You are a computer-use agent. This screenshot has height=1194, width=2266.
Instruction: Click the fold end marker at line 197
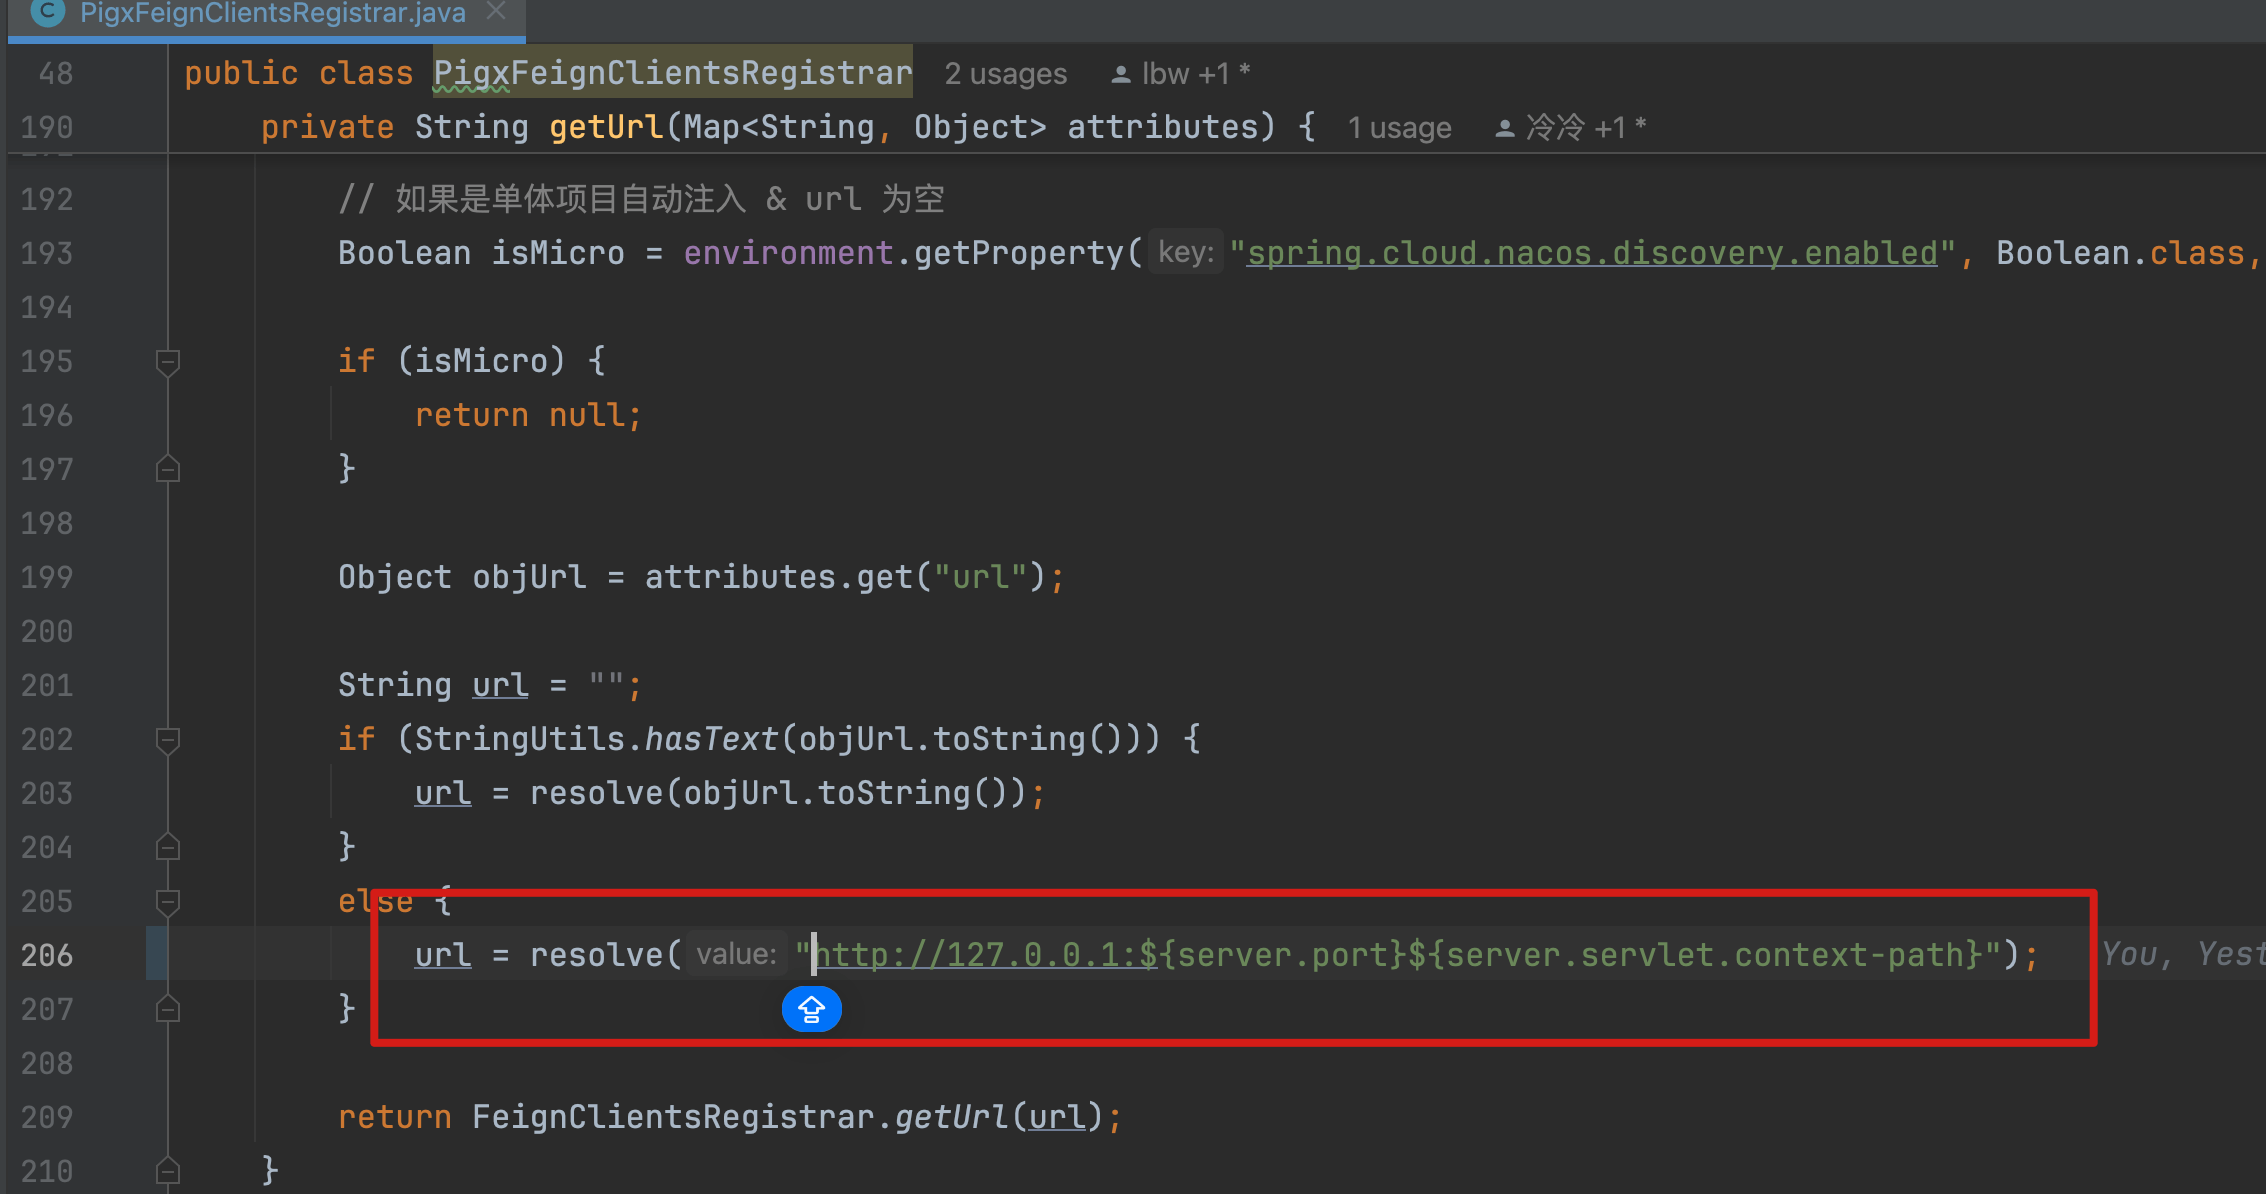[168, 469]
